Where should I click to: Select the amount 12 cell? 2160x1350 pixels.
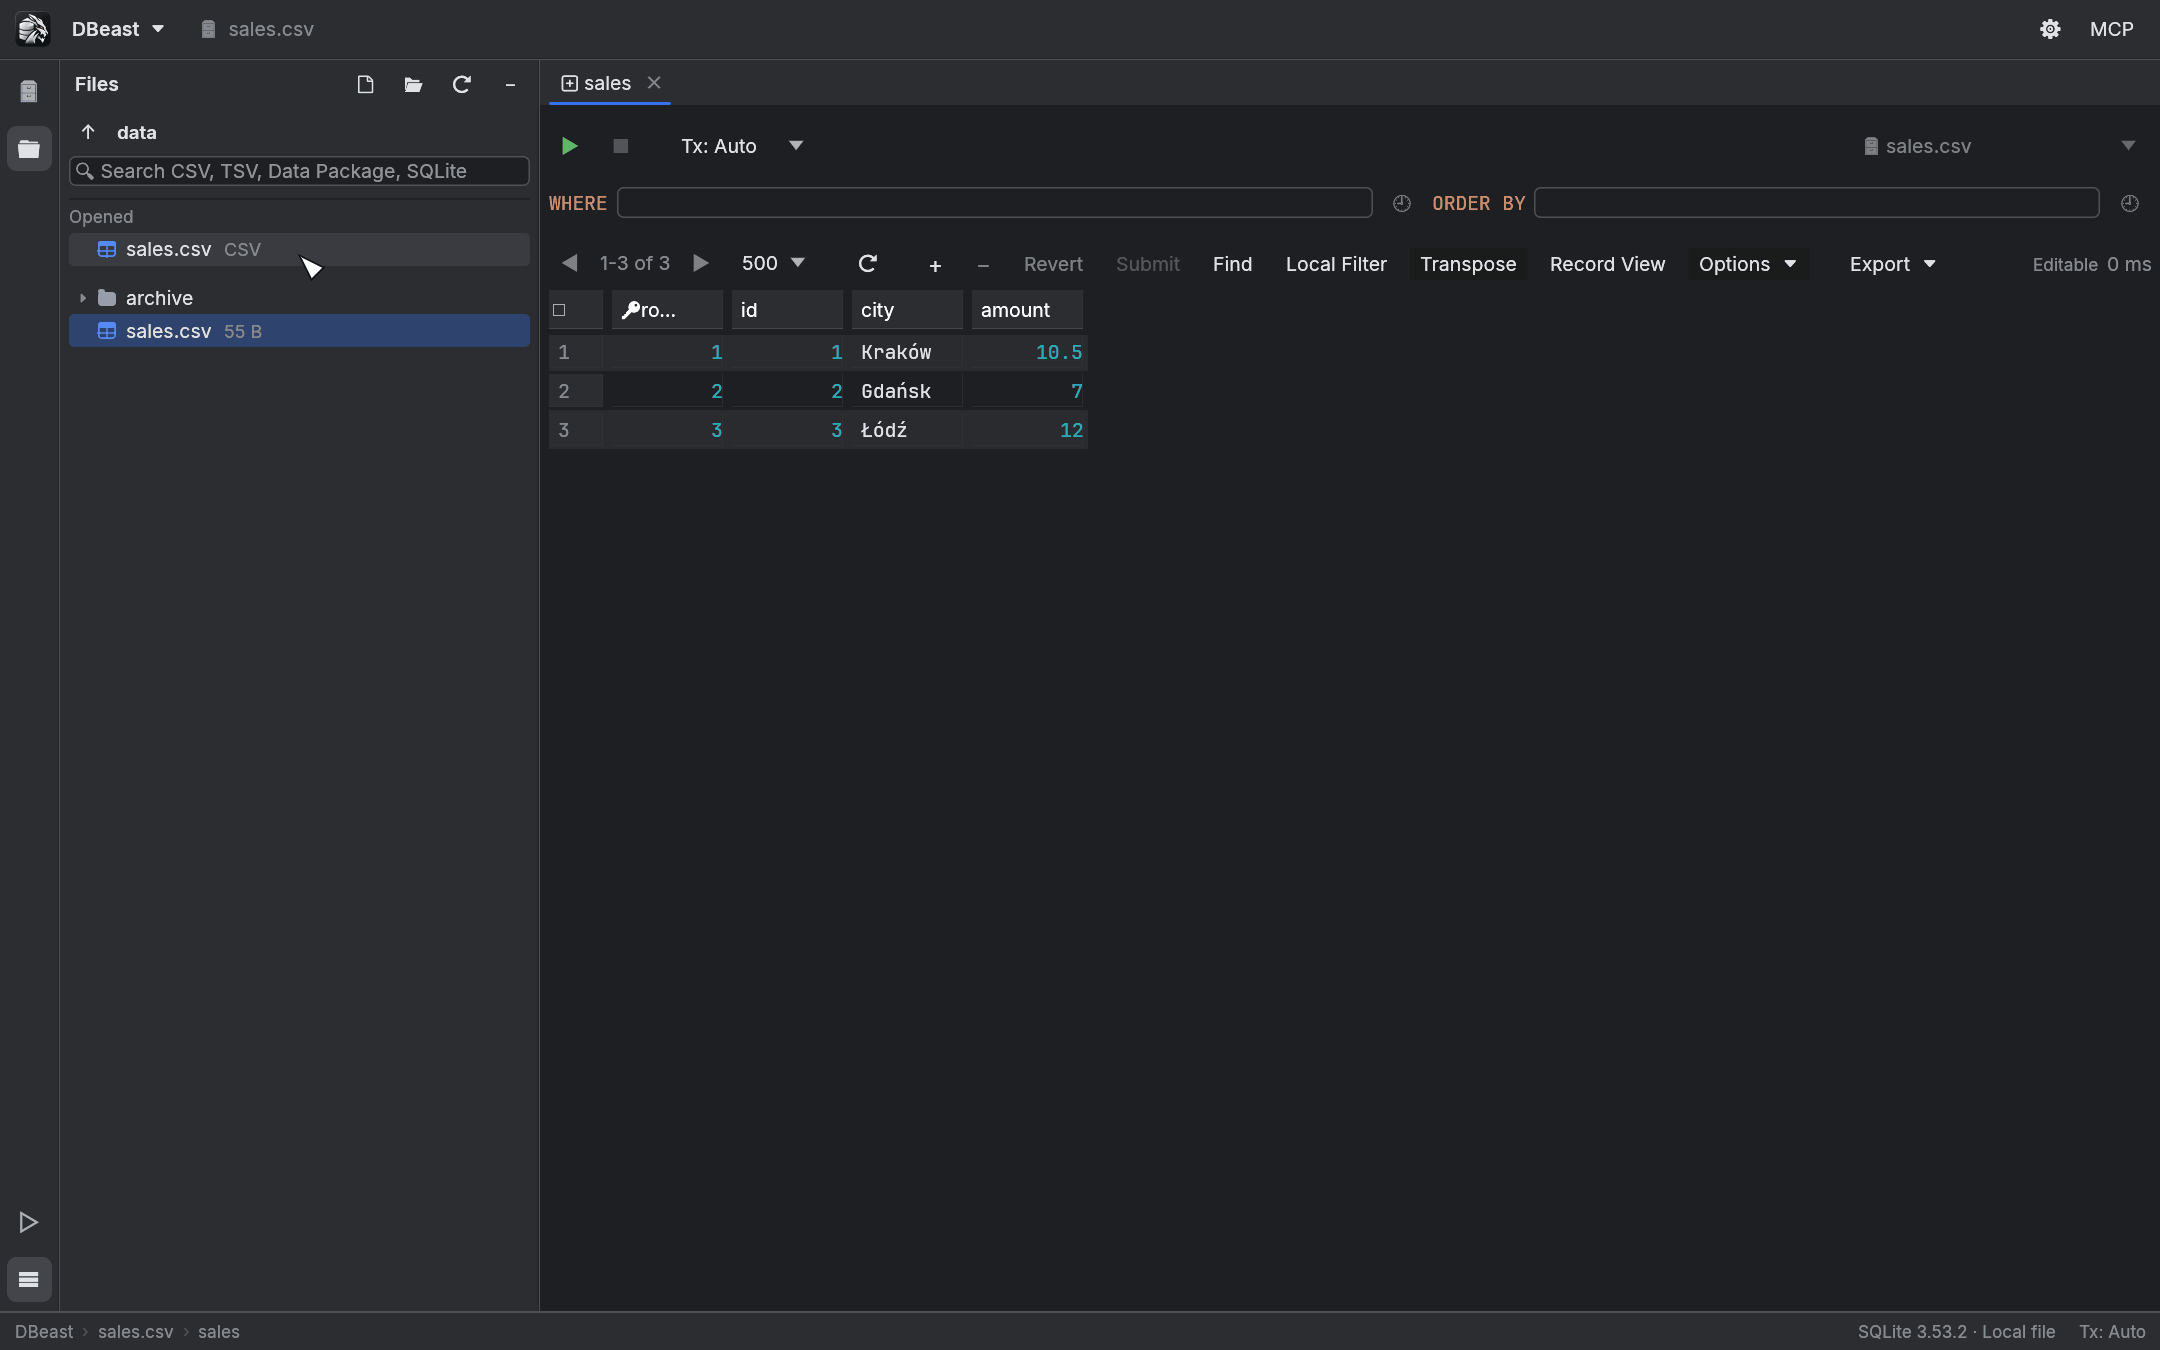click(x=1027, y=430)
